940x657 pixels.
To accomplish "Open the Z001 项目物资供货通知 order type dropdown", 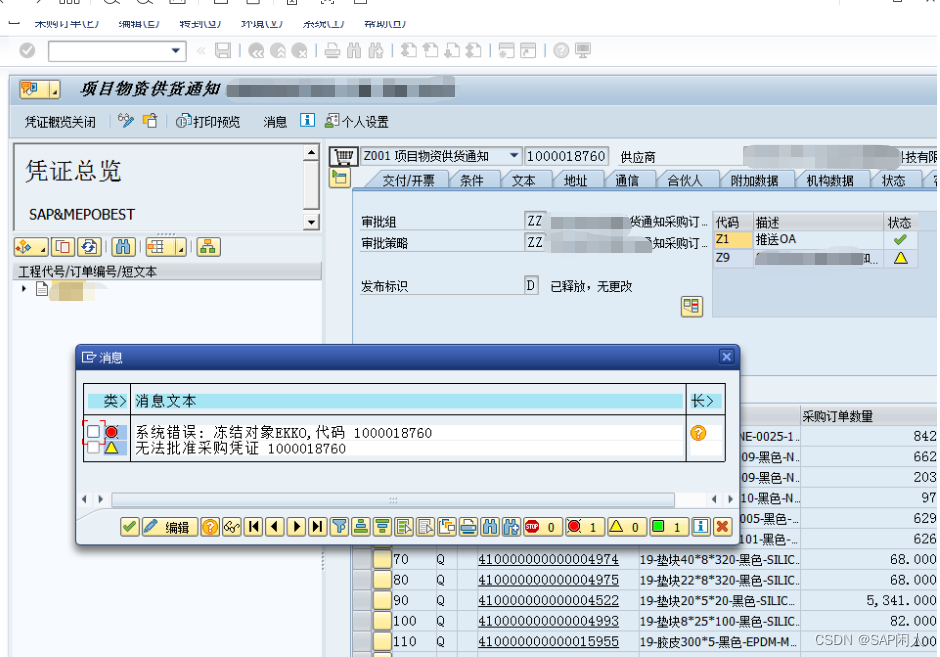I will pyautogui.click(x=514, y=156).
